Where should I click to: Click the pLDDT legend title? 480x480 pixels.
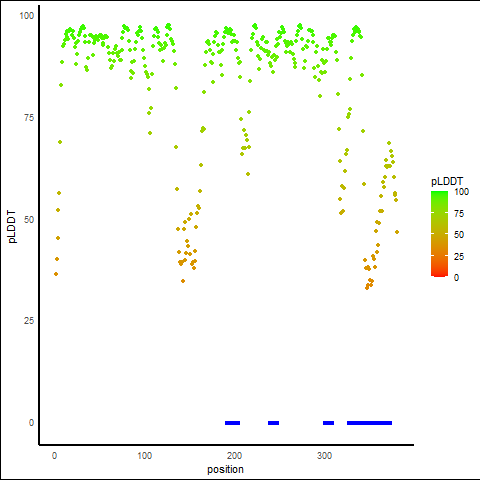pyautogui.click(x=447, y=182)
